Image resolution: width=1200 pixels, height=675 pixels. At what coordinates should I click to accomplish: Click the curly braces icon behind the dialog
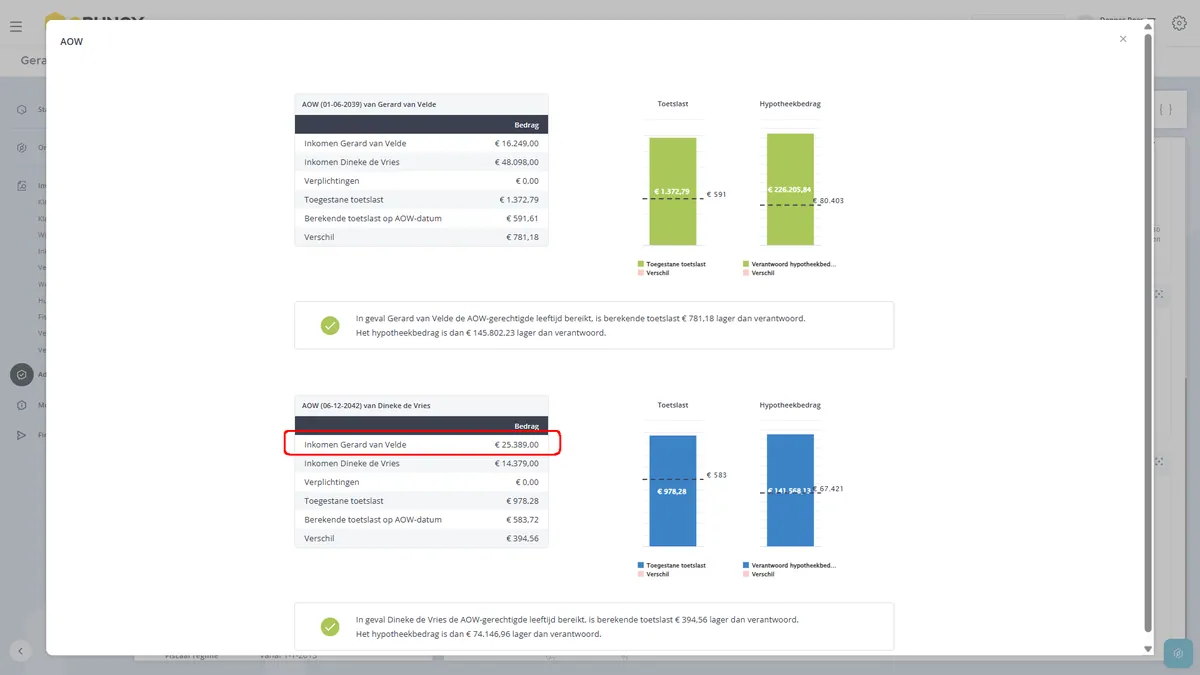point(1165,109)
